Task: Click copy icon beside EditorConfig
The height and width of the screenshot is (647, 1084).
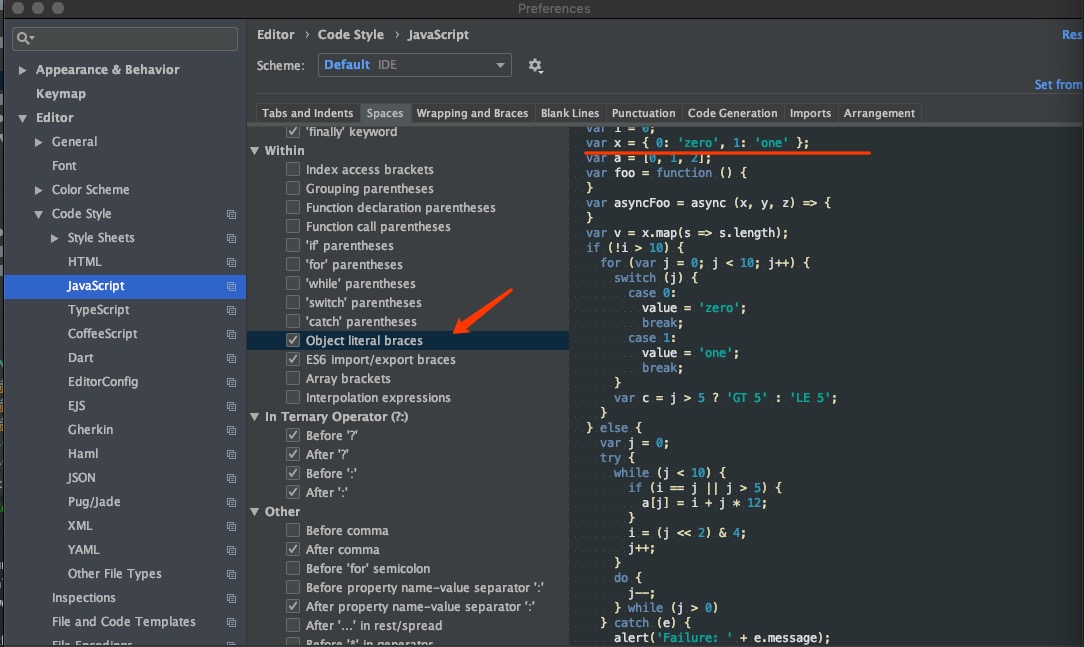Action: coord(232,382)
